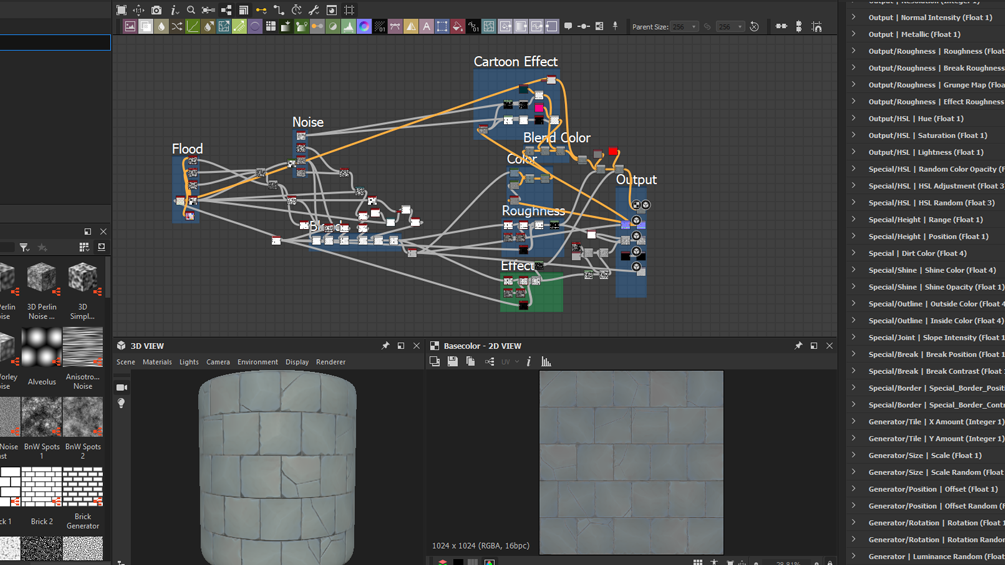Add a comment from the graph toolbar

click(x=568, y=26)
